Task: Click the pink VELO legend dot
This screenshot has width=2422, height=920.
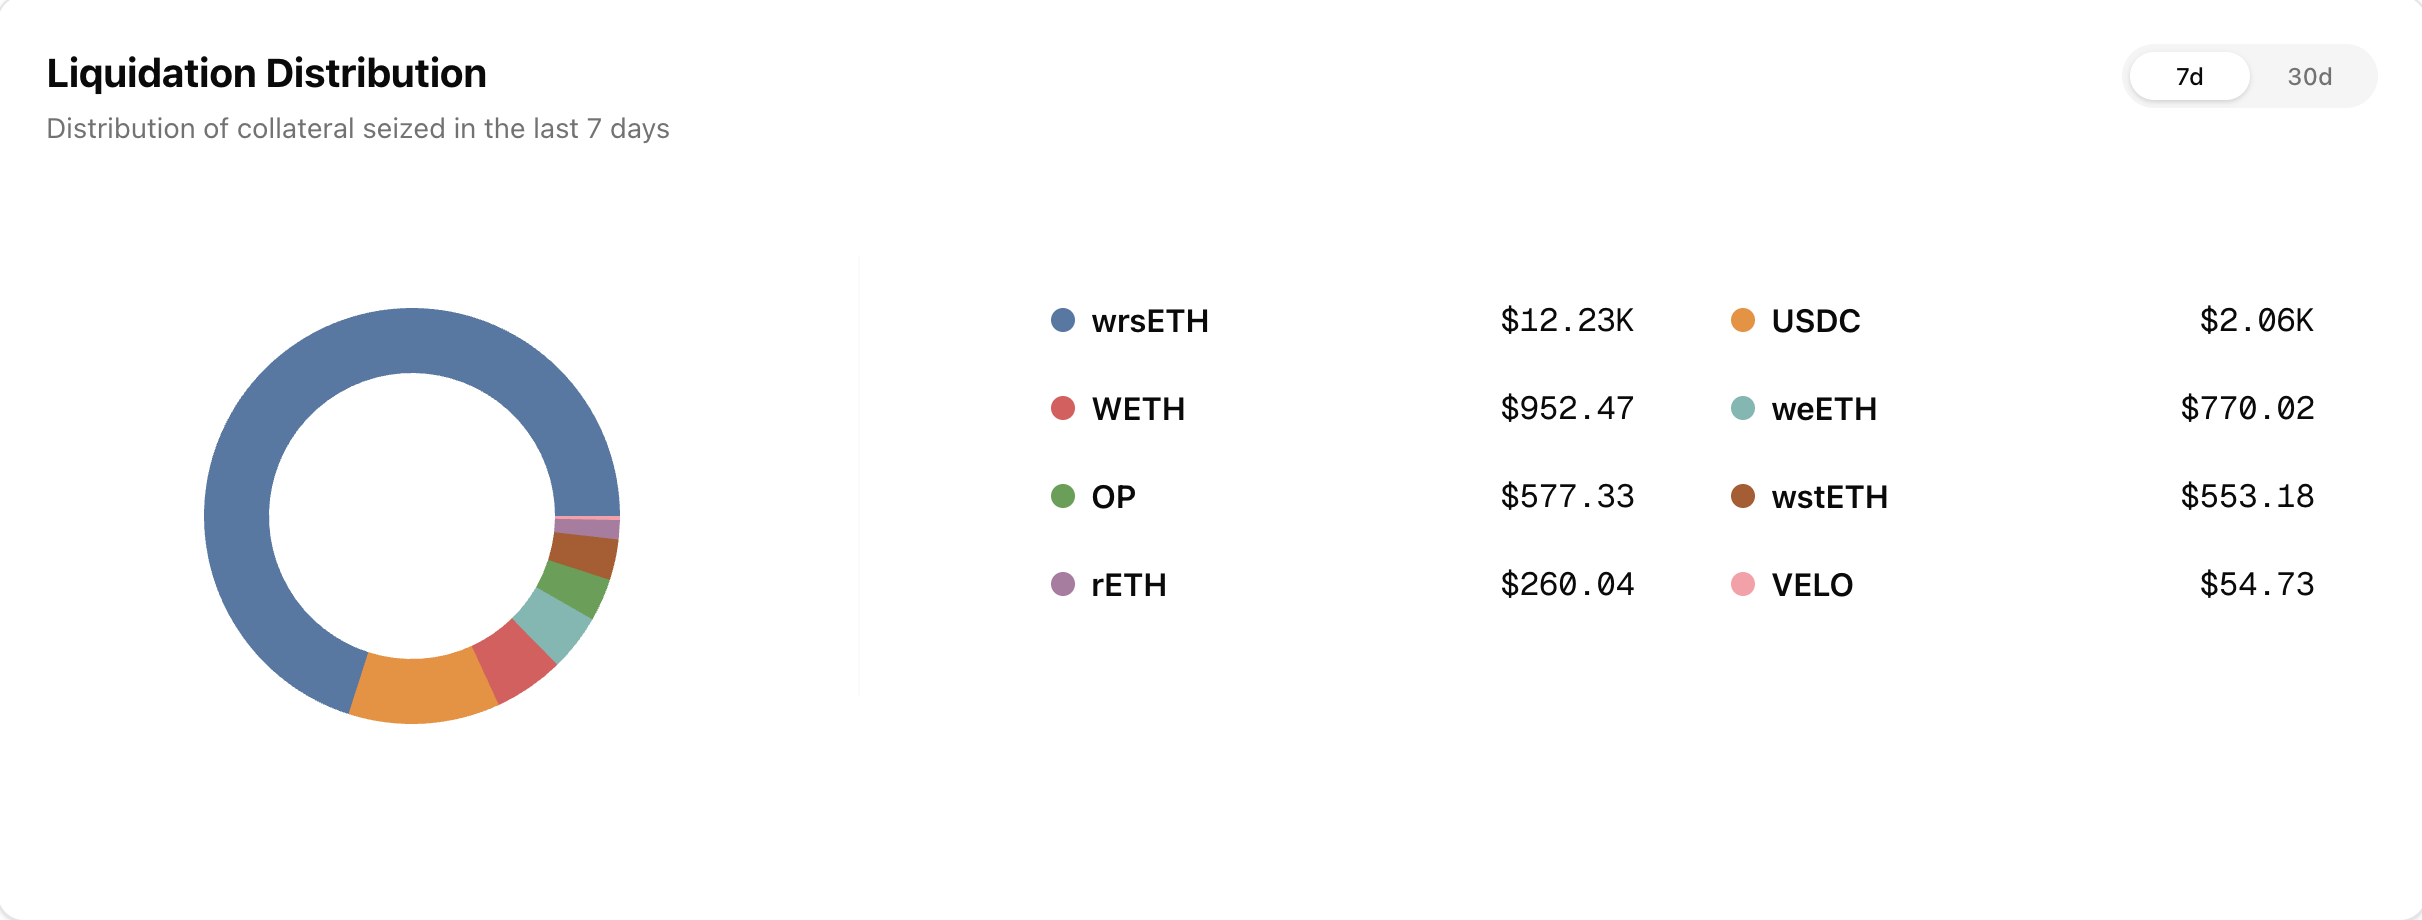Action: click(1742, 584)
